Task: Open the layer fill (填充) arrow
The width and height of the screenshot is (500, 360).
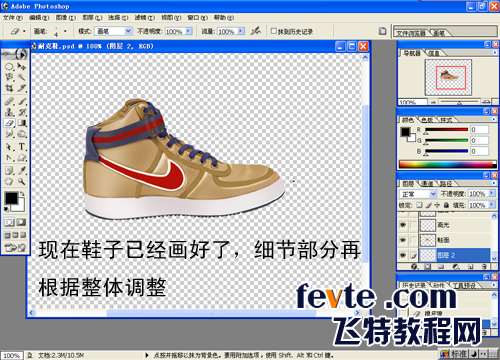Action: tap(492, 205)
